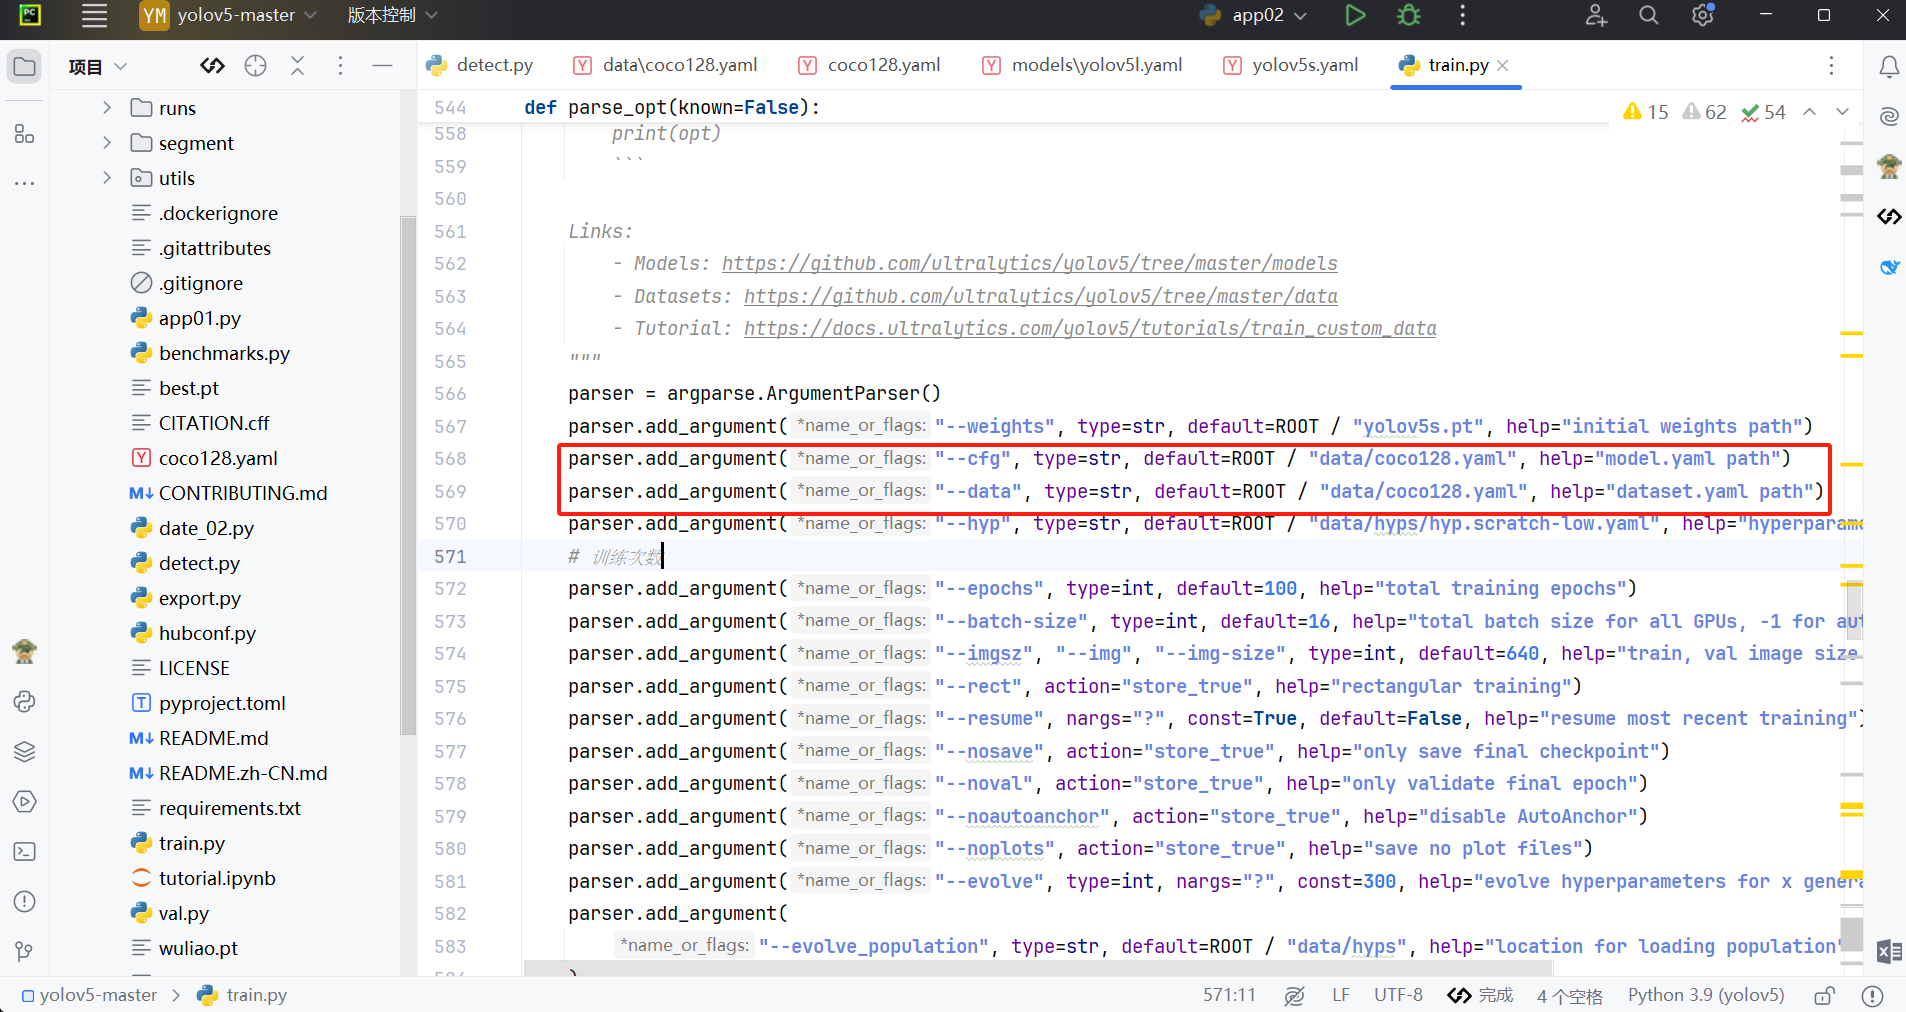The image size is (1906, 1012).
Task: Open the Structure tool window
Action: 24,133
